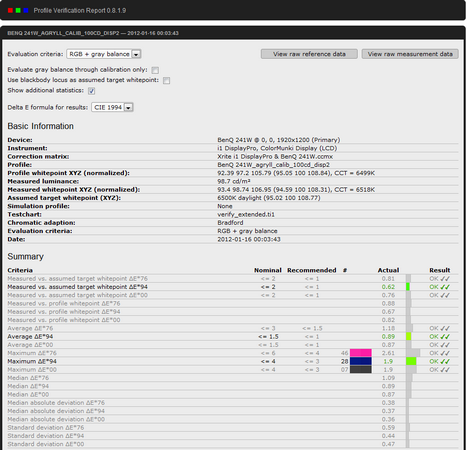Click the Nominal column header
Screen dimensions: 467x450
click(x=268, y=270)
